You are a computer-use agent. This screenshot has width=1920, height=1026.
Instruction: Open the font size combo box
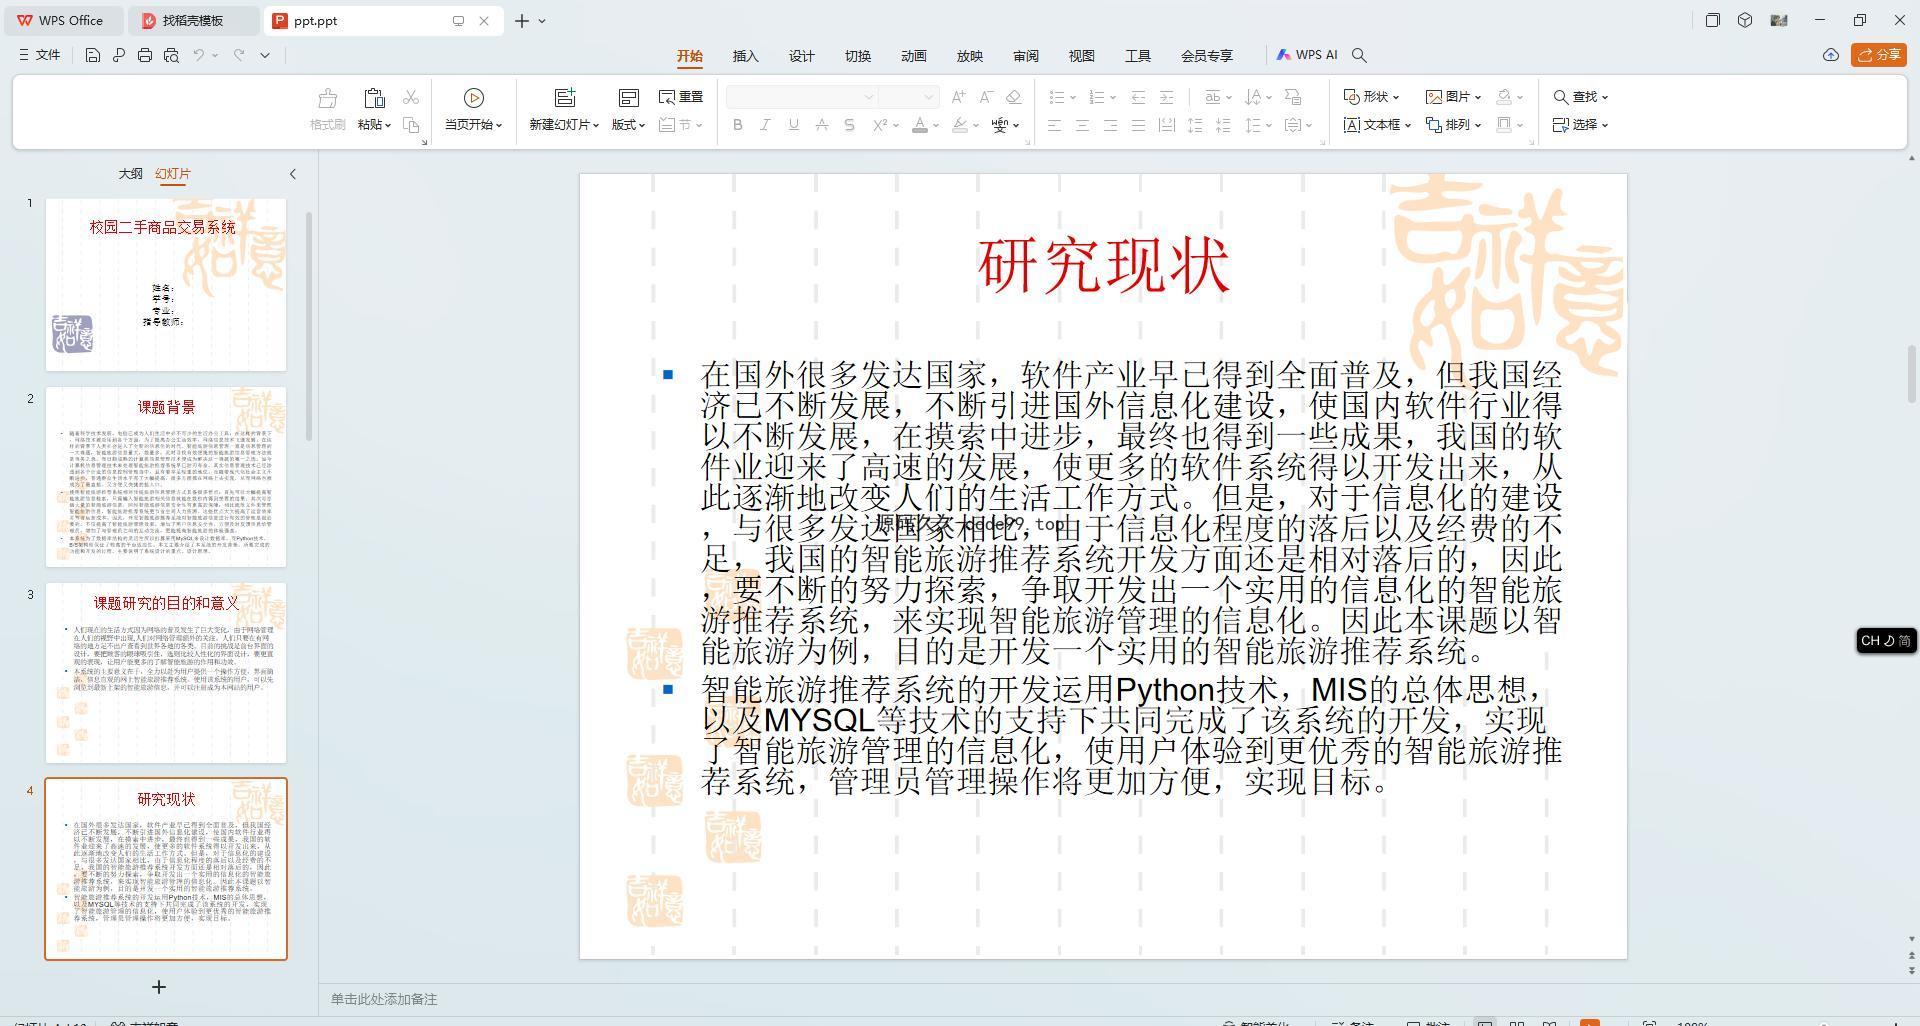click(x=909, y=97)
